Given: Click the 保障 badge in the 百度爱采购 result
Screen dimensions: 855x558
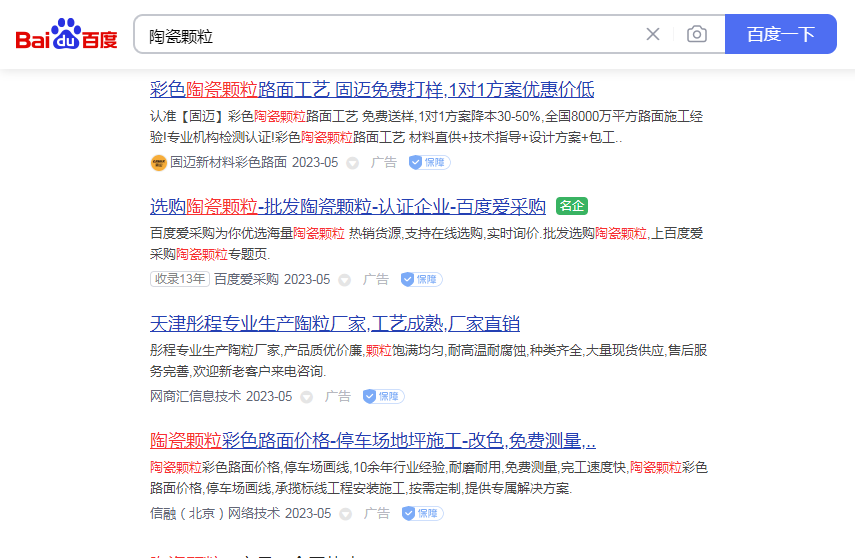Looking at the screenshot, I should point(422,279).
